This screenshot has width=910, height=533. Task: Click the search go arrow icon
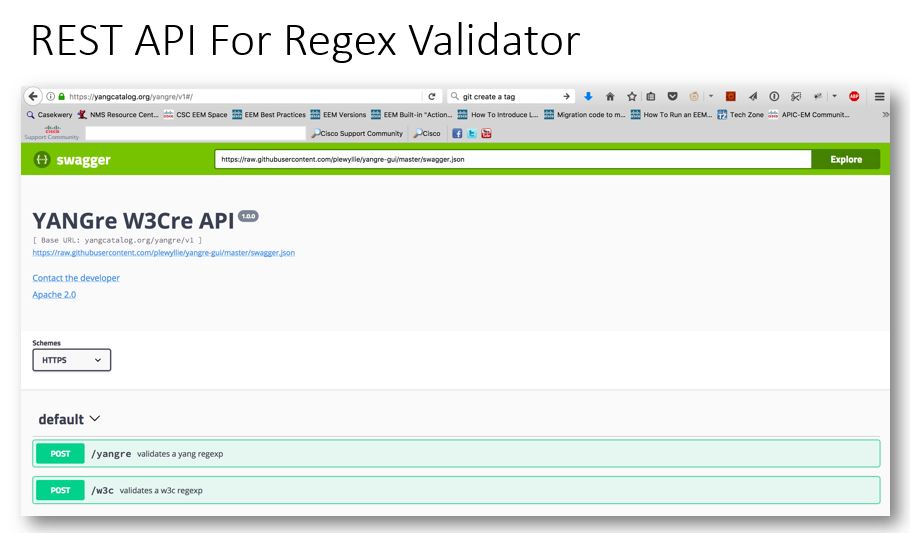[566, 96]
